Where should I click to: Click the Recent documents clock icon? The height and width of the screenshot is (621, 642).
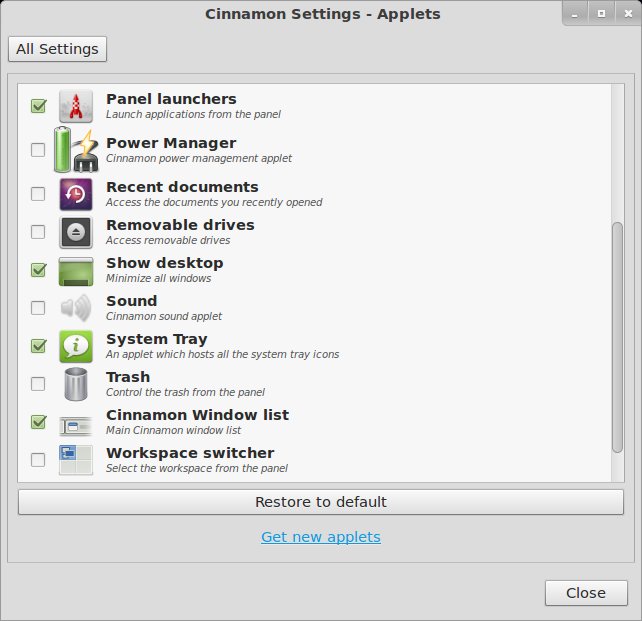[76, 194]
